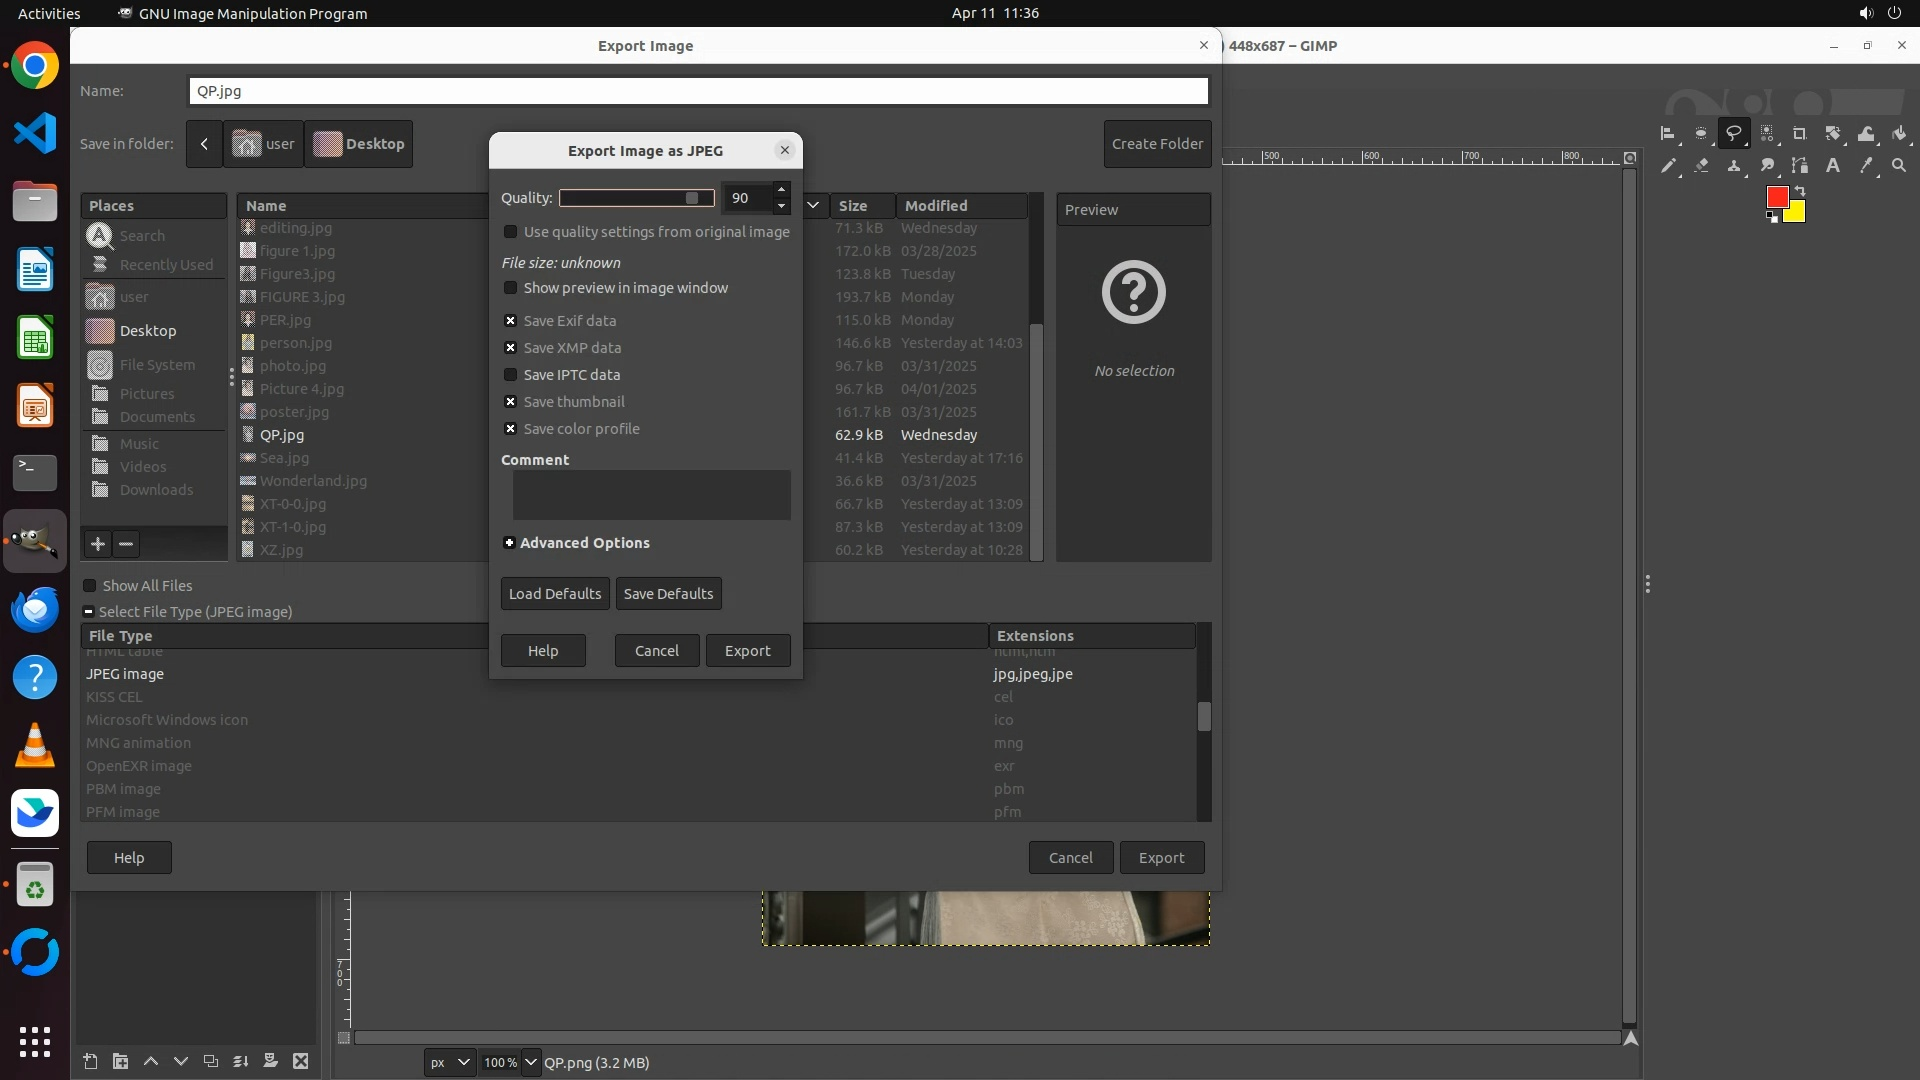Uncheck Save thumbnail option
Screen dimensions: 1920x1080
[511, 402]
